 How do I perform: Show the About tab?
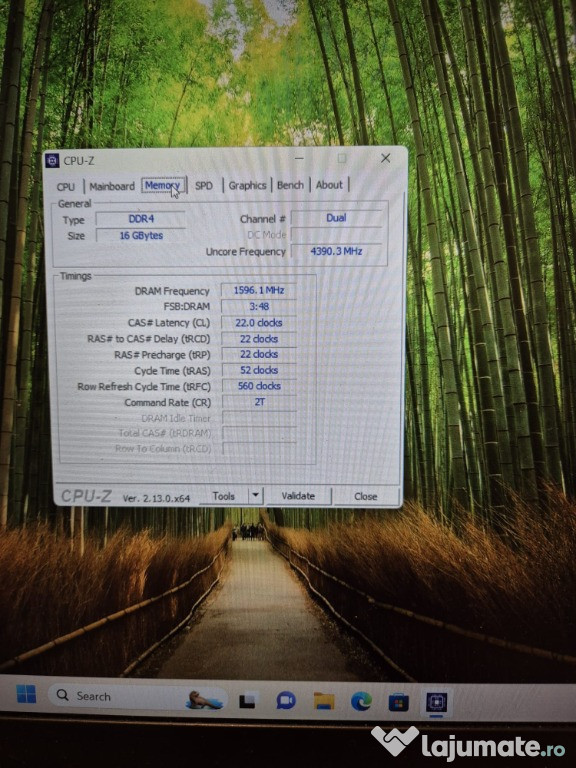click(329, 185)
